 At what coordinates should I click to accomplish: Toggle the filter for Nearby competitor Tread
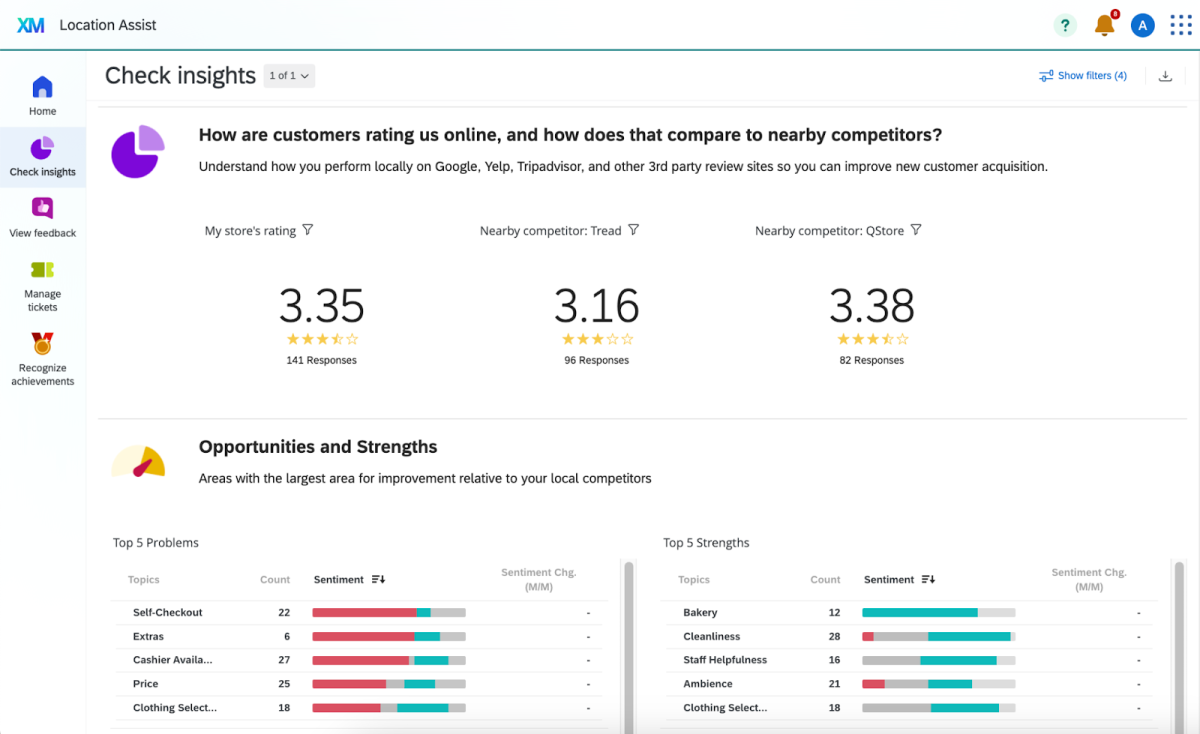coord(634,229)
